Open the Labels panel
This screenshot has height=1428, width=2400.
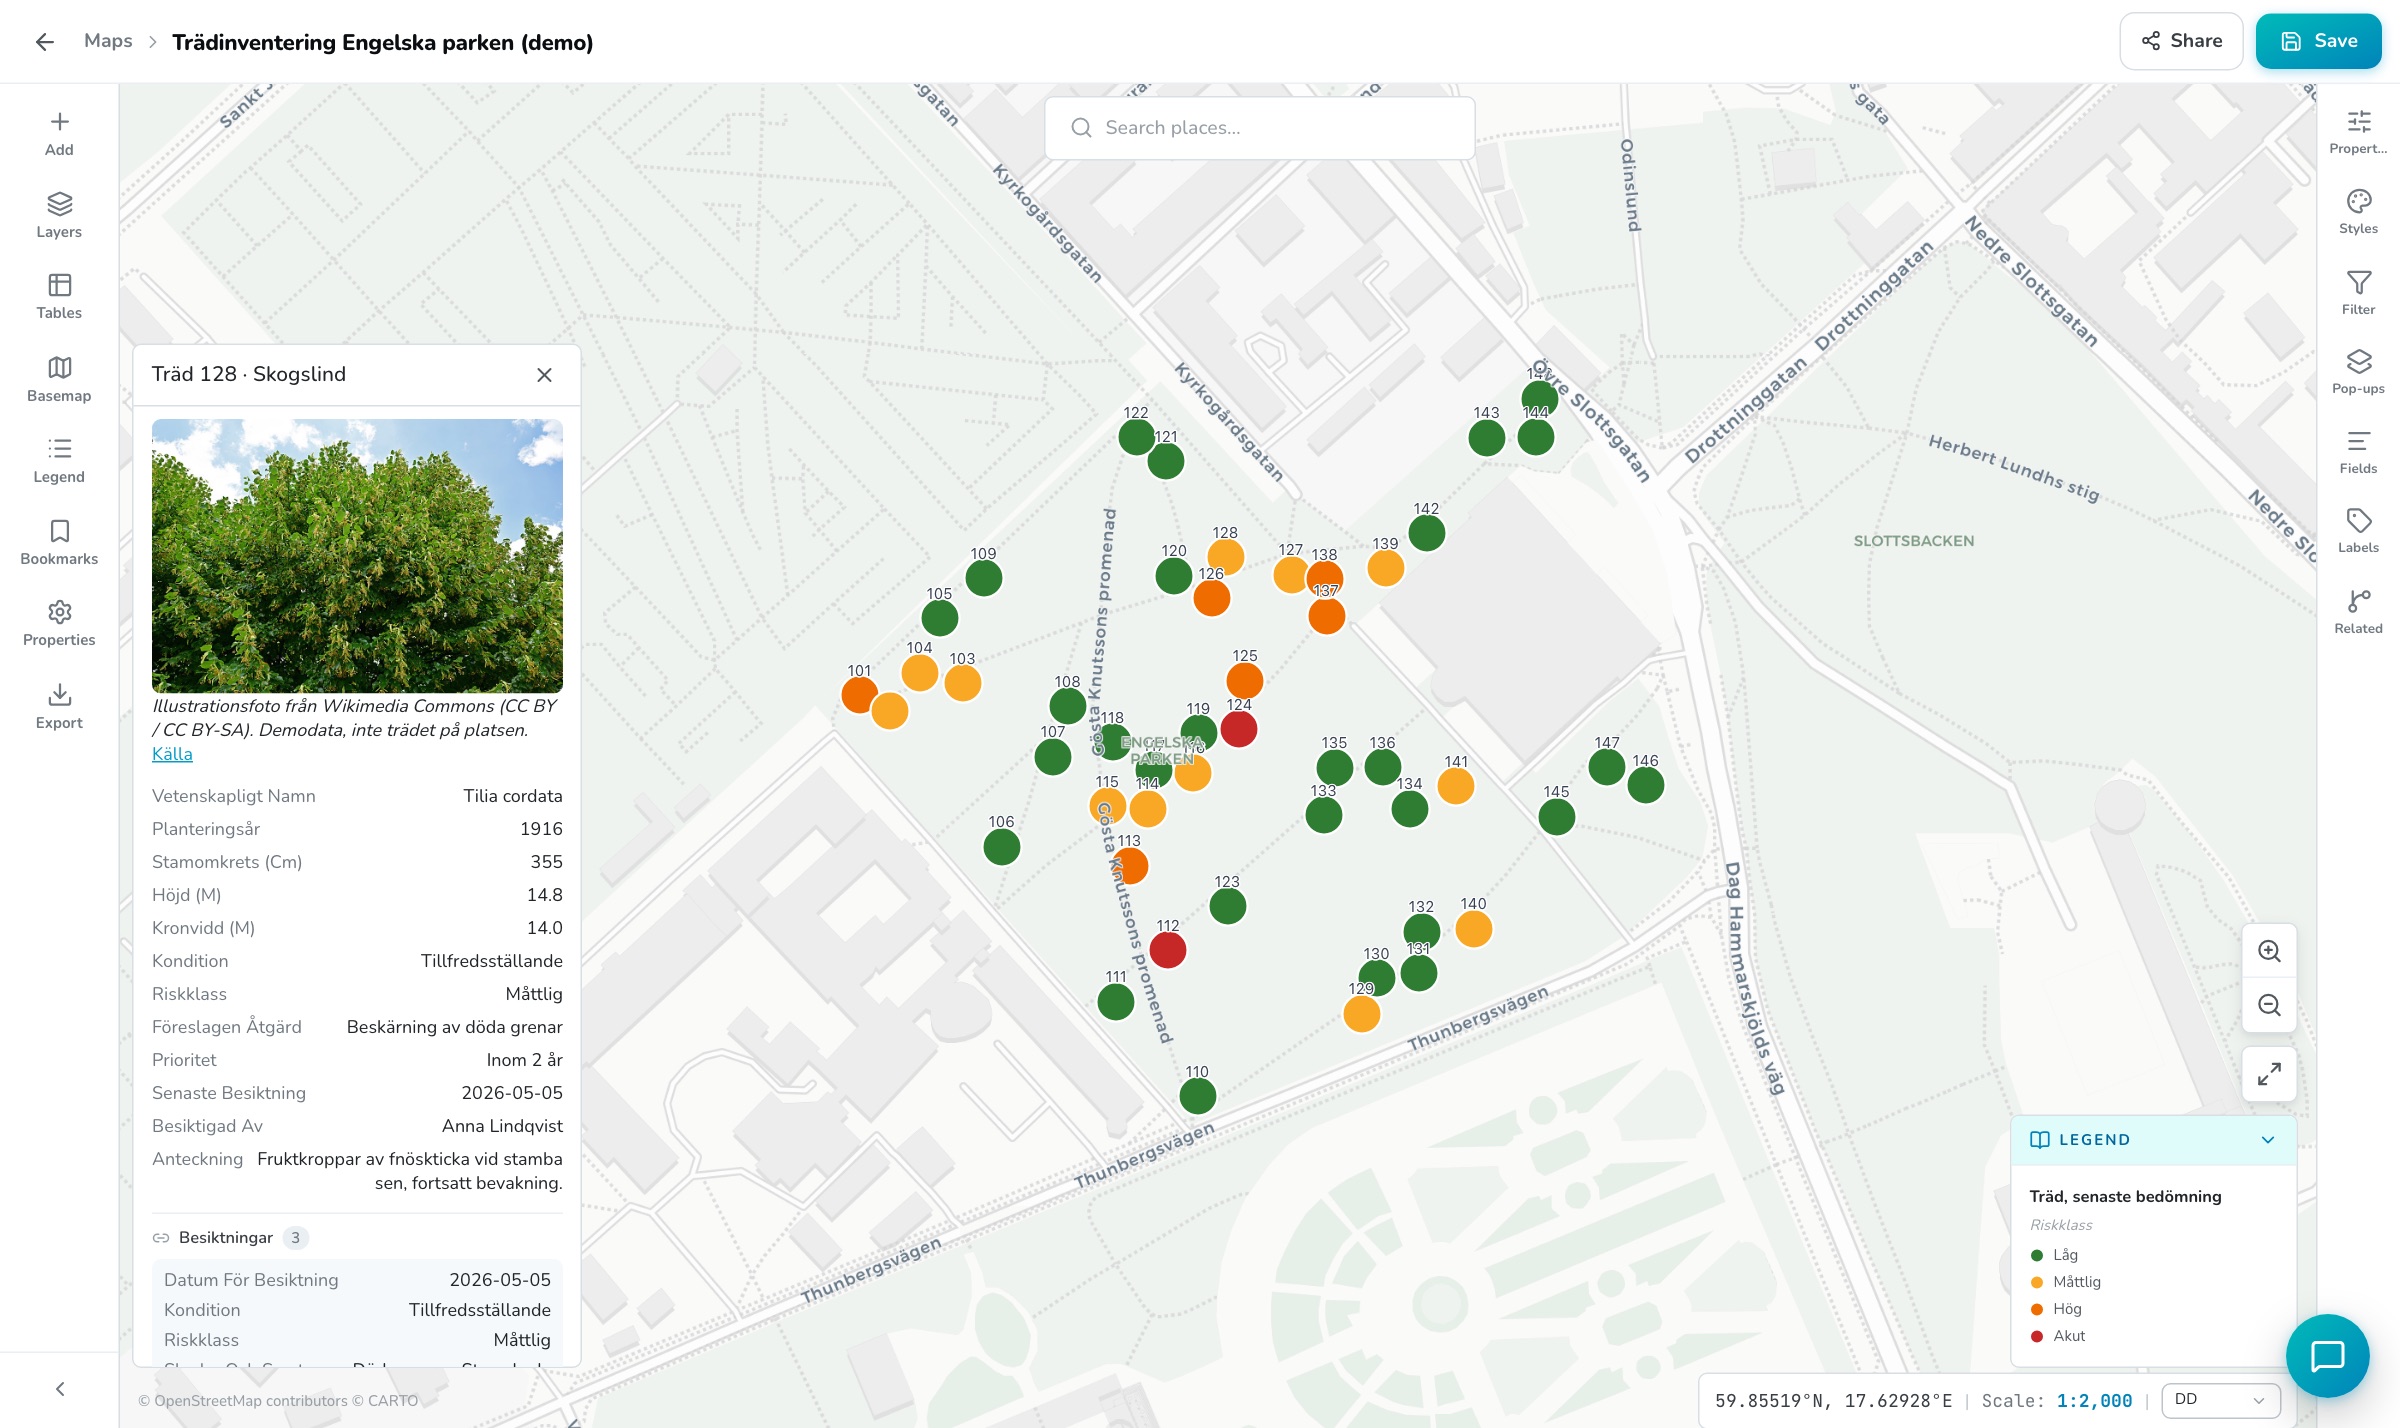[x=2358, y=531]
